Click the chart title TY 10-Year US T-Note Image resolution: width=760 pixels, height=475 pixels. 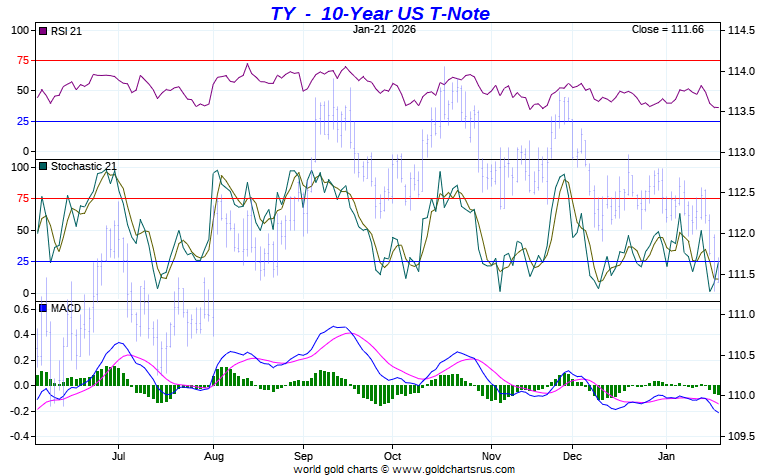click(380, 13)
